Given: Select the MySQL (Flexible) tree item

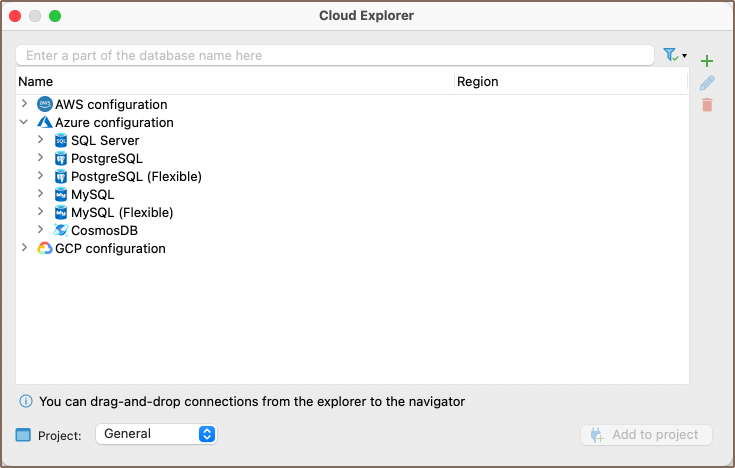Looking at the screenshot, I should click(x=122, y=213).
